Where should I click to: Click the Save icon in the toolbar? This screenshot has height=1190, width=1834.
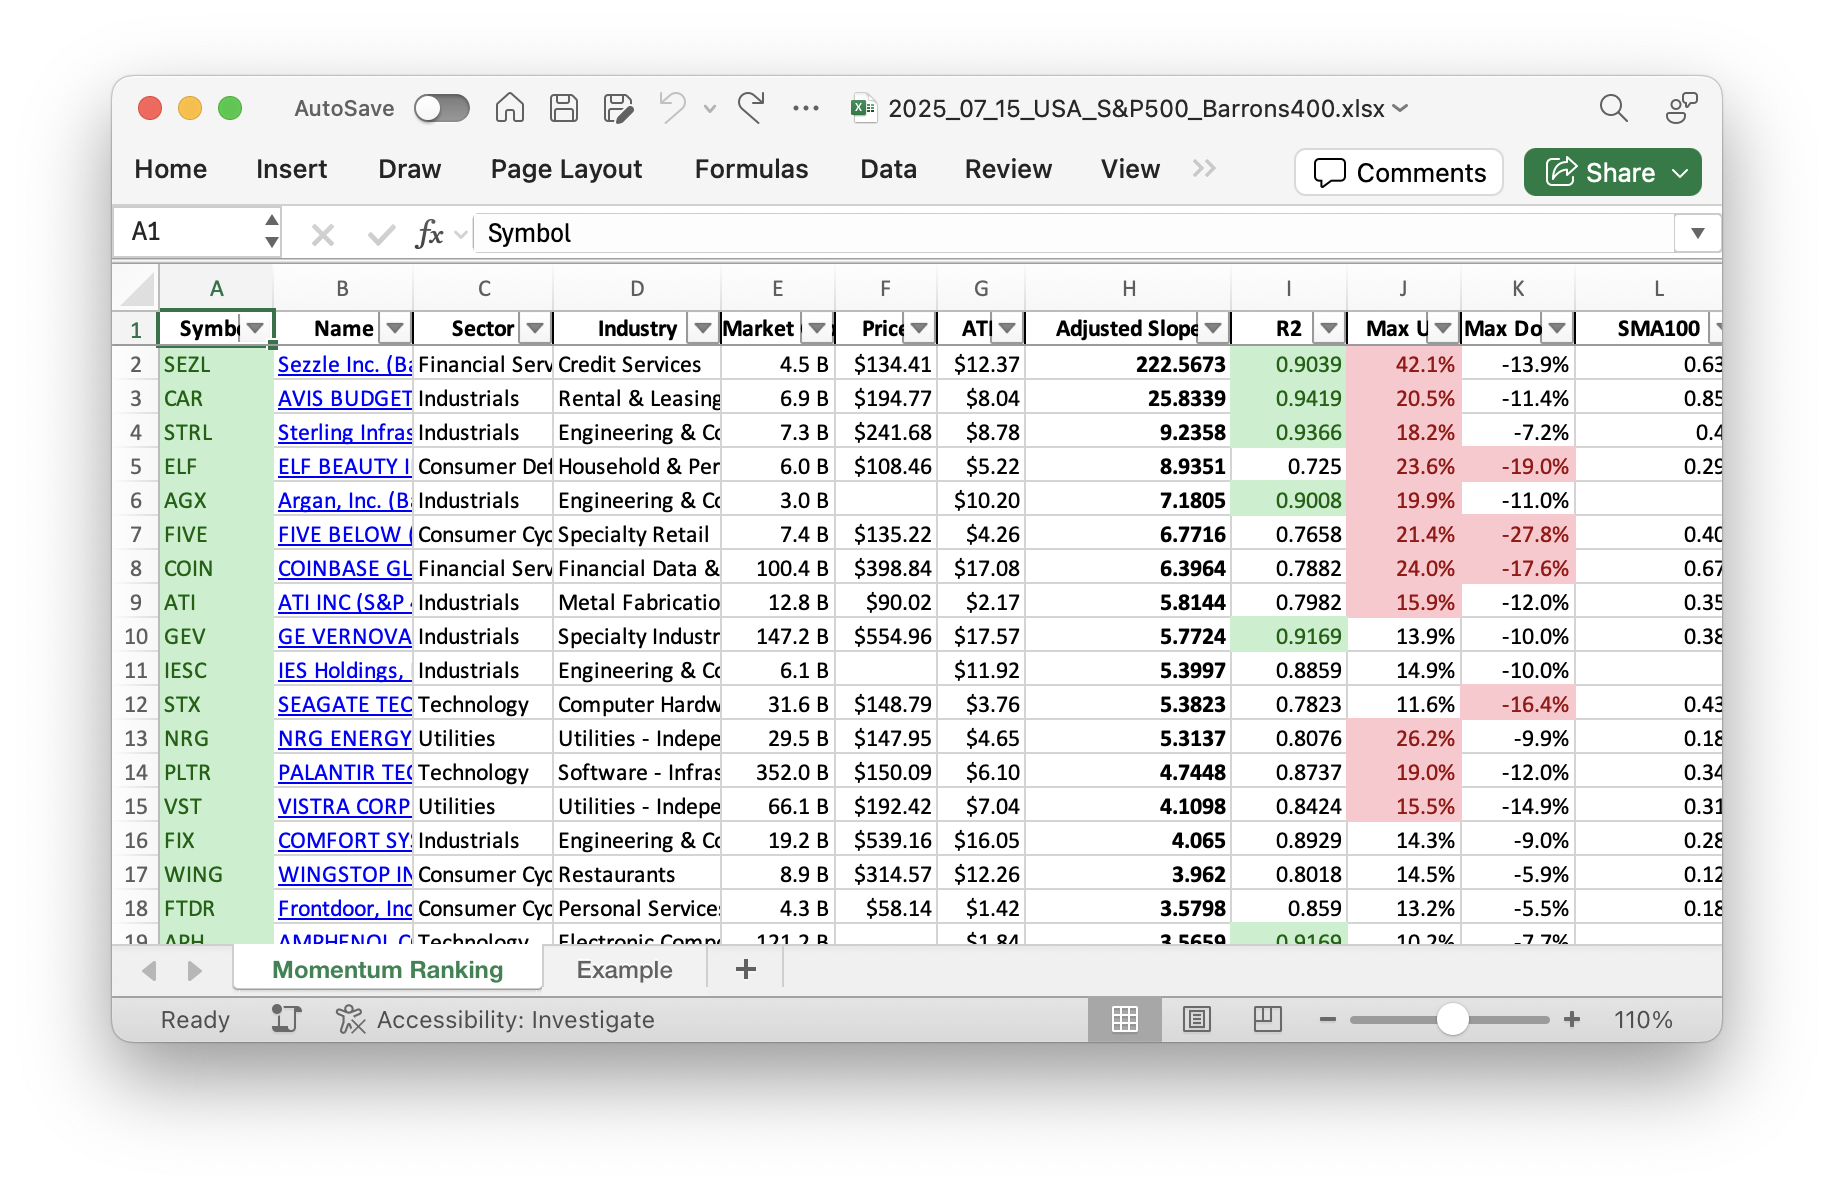click(564, 108)
